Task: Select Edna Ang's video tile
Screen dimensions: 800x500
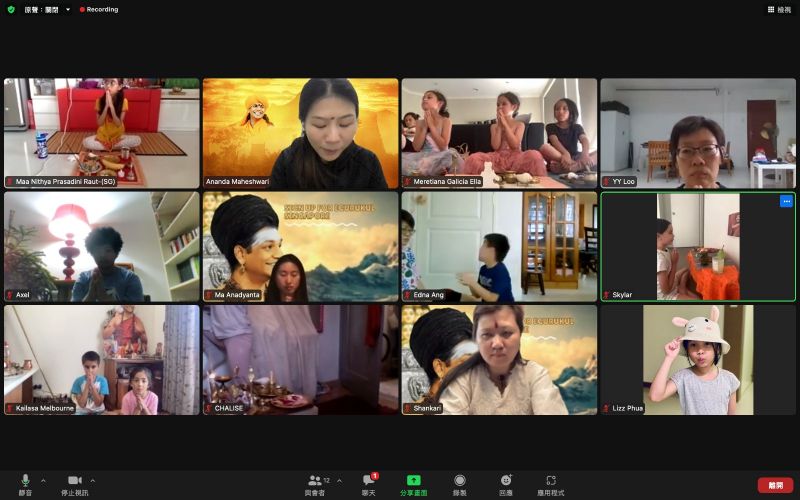Action: click(499, 246)
